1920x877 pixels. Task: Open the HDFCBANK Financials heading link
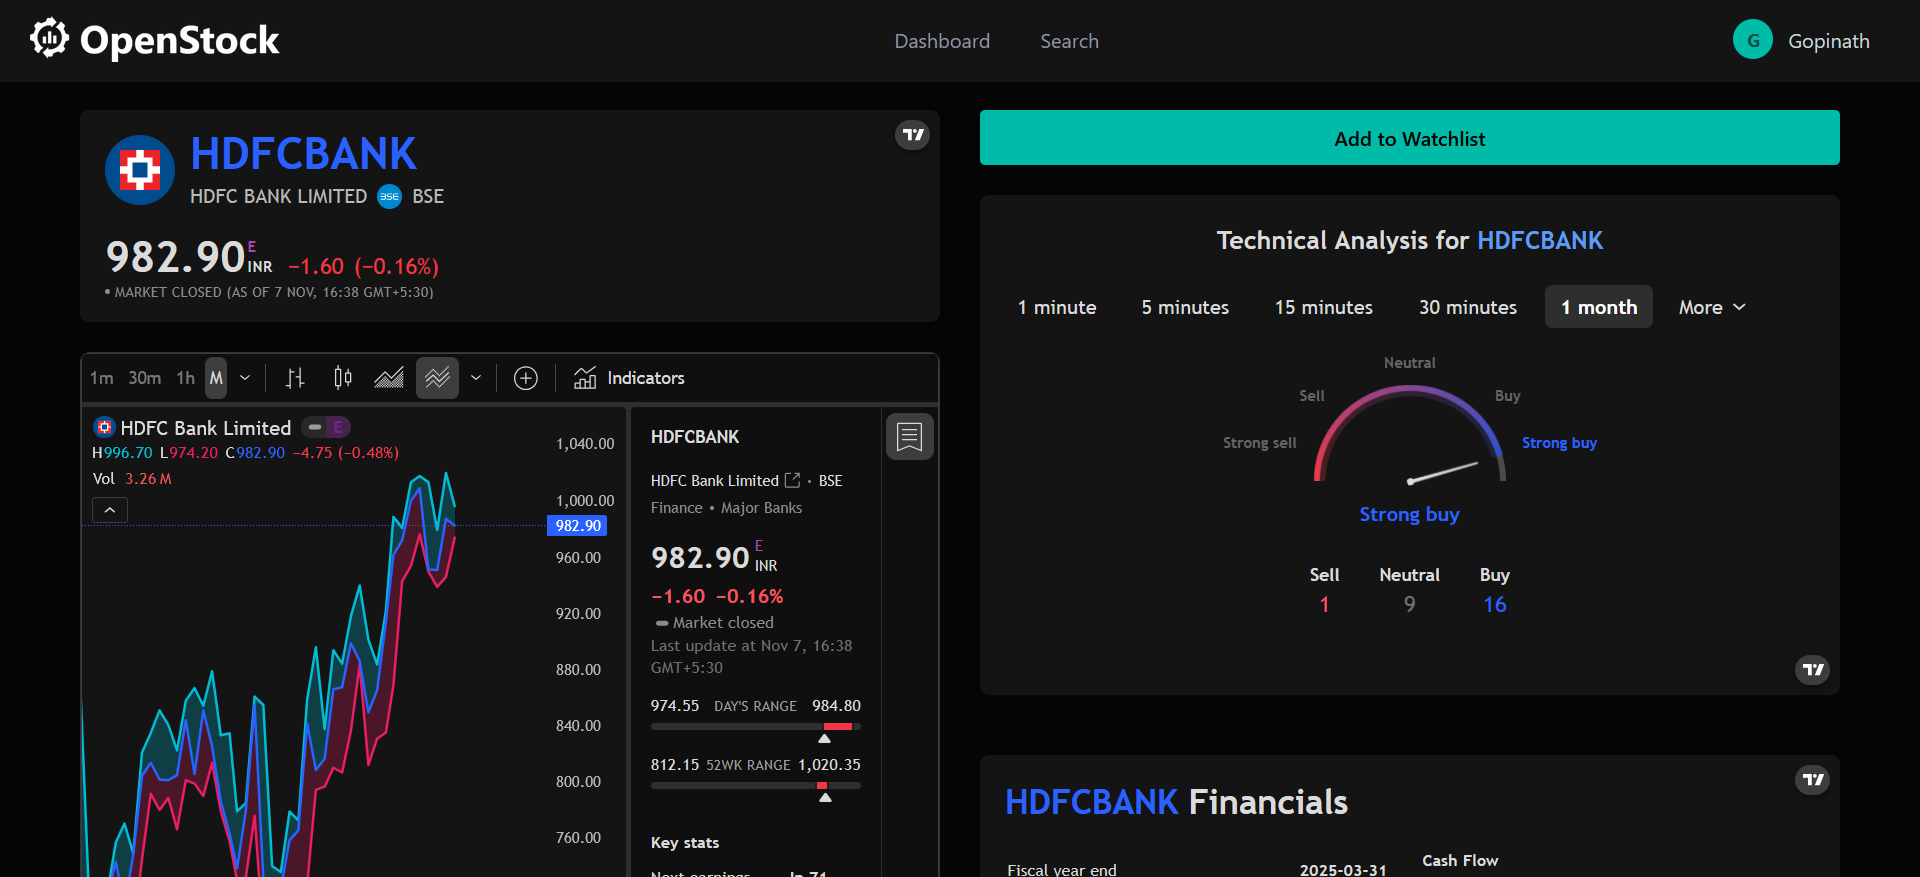pyautogui.click(x=1091, y=802)
